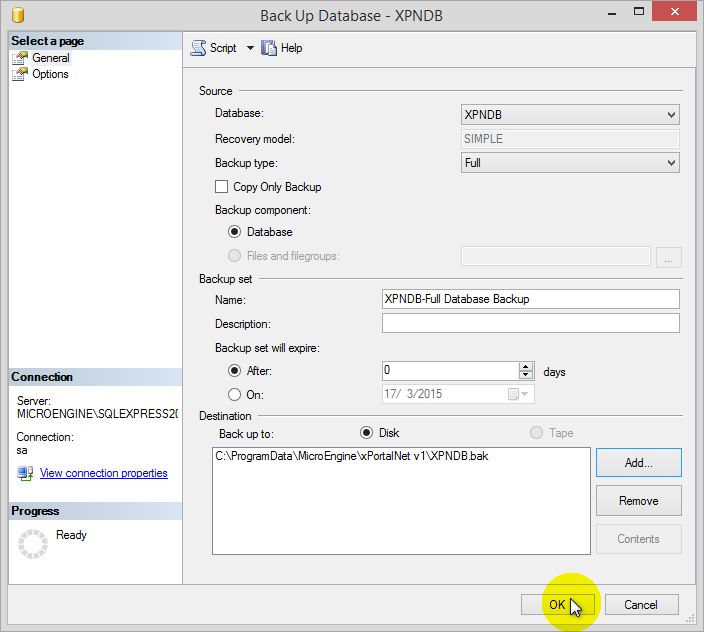Open View connection properties link
This screenshot has height=632, width=704.
click(103, 473)
